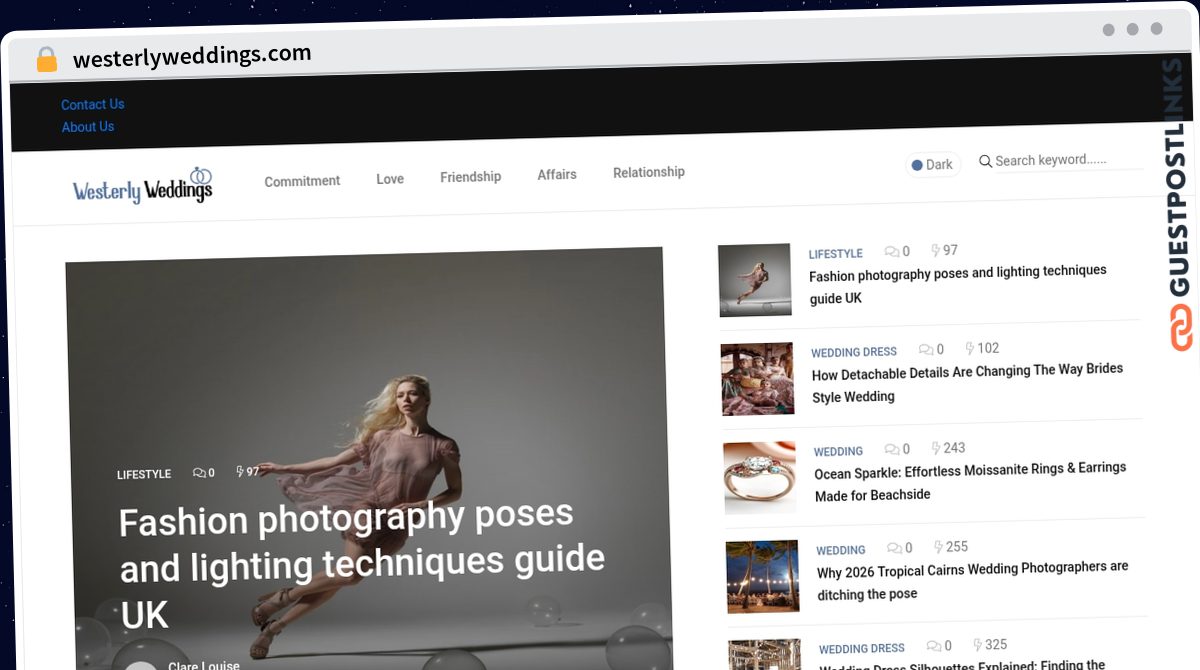Click the search magnifier icon
Screen dimensions: 1200x670
(x=985, y=161)
